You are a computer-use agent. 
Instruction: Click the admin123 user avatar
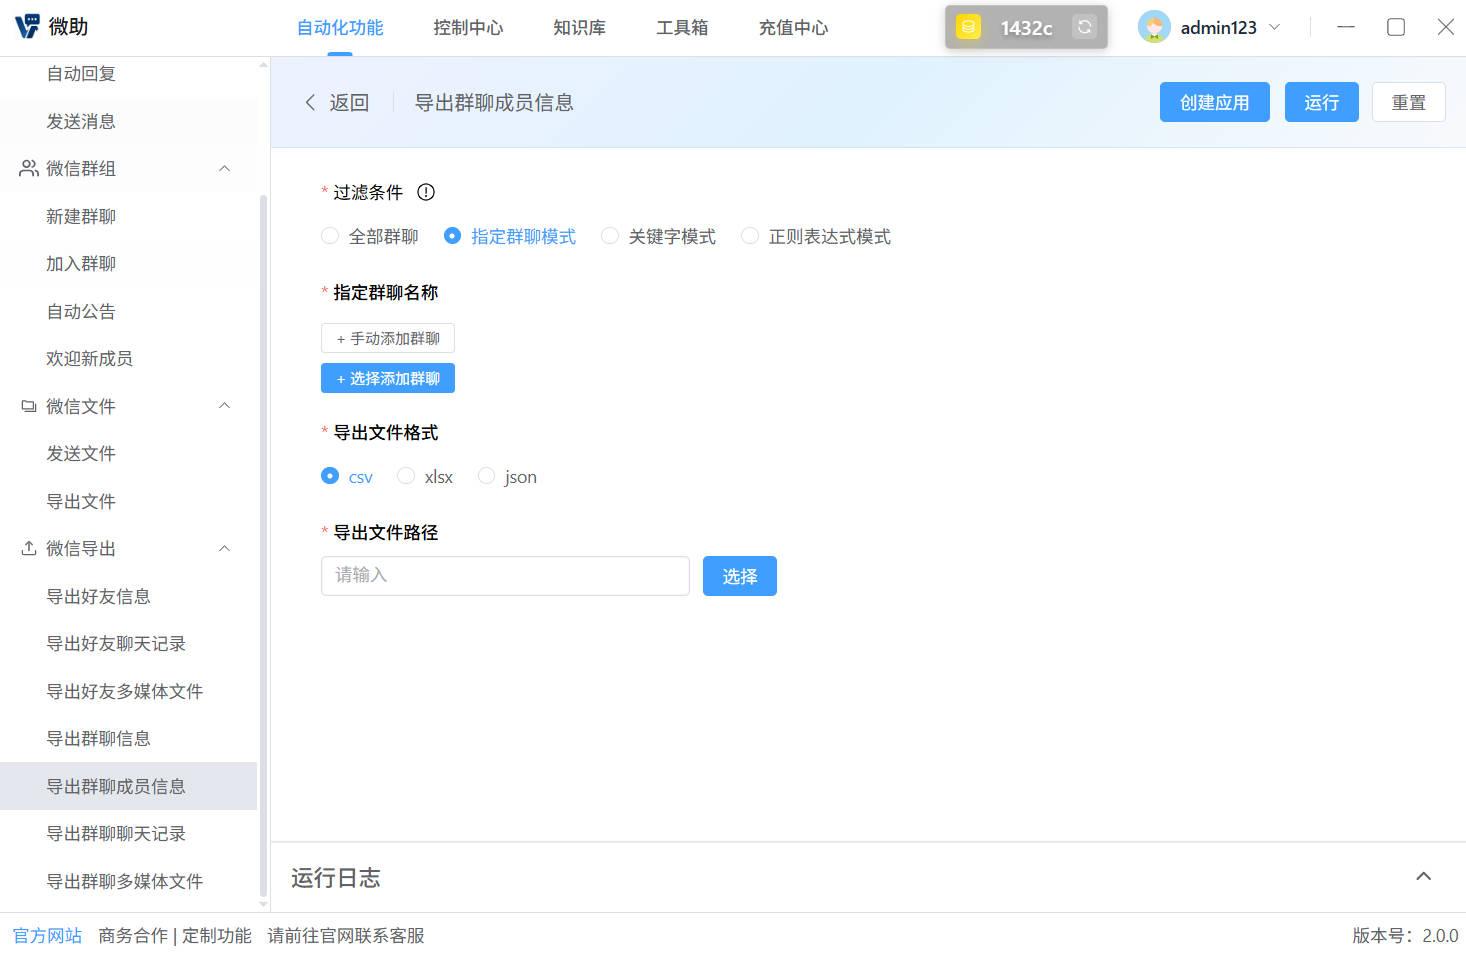pos(1155,27)
